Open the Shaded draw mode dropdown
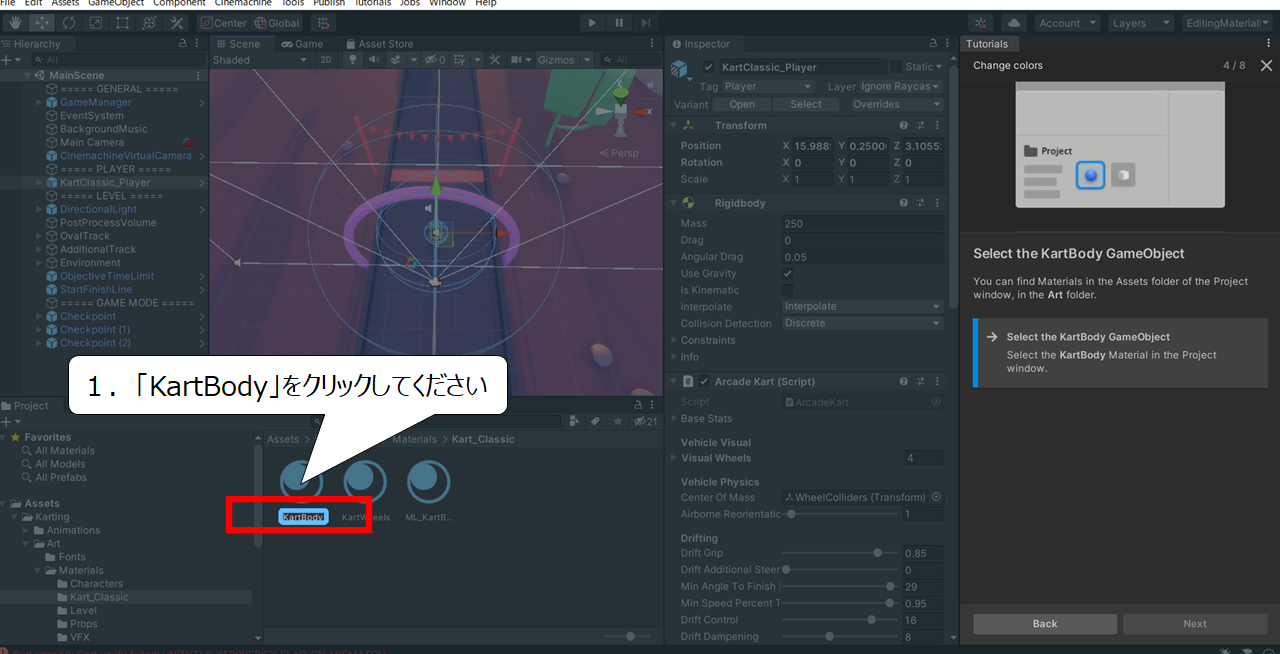1280x654 pixels. coord(260,60)
